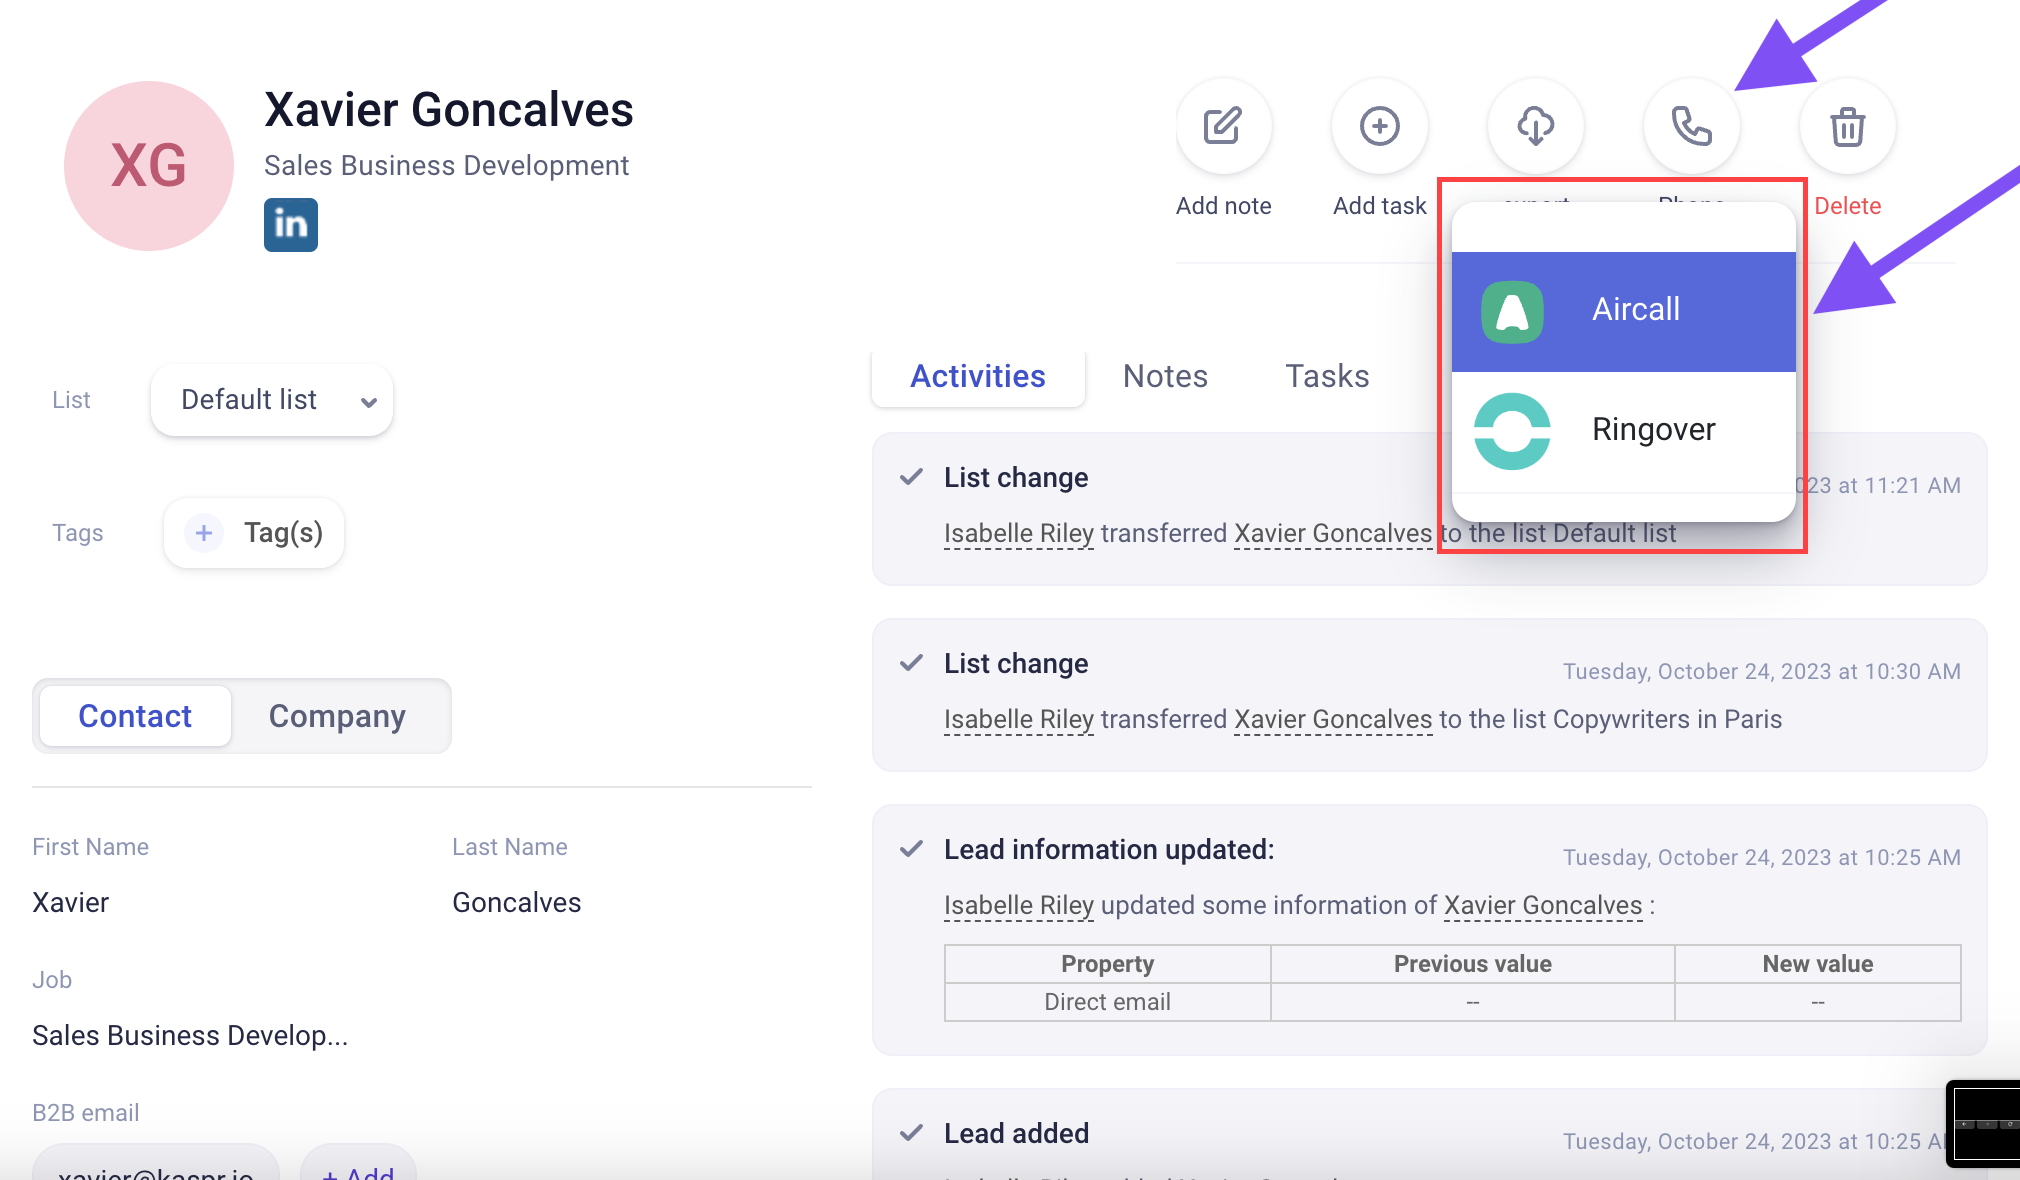Click checkmark icon beside Lead added

click(x=911, y=1133)
